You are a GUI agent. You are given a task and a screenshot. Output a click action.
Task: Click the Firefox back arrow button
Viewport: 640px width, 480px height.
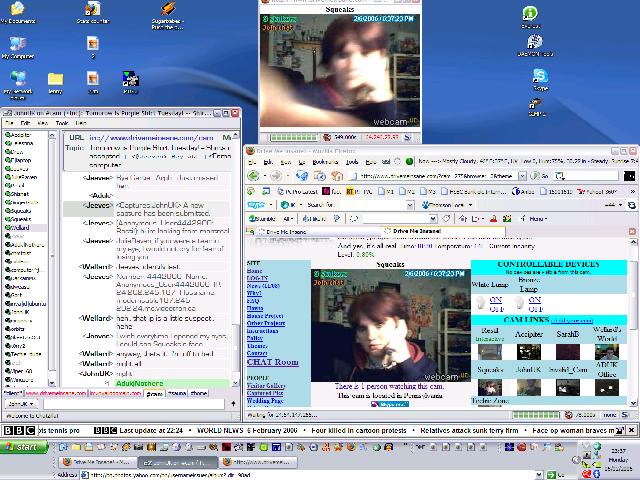point(252,175)
